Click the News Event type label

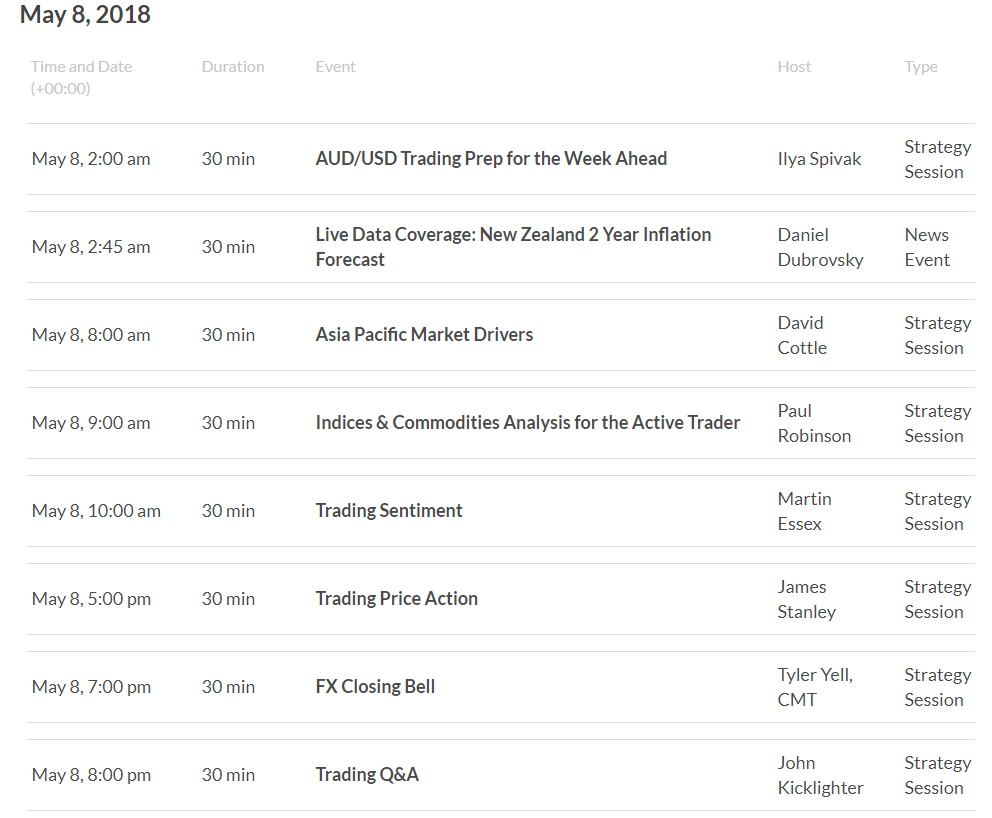927,247
